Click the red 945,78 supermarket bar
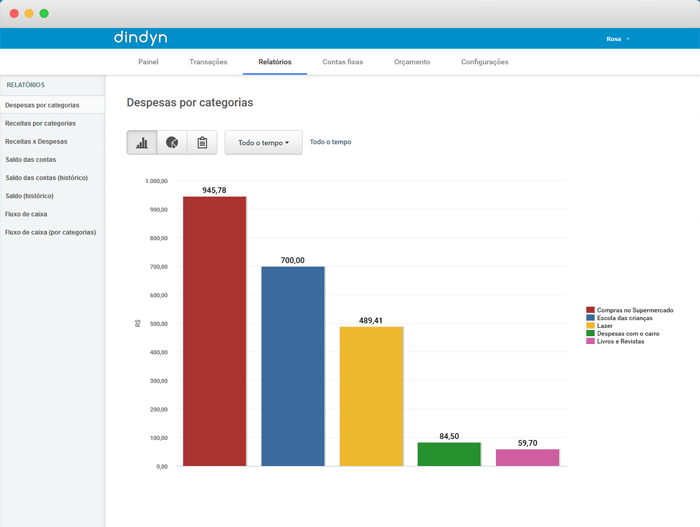Screen dimensions: 700x527 pos(215,331)
